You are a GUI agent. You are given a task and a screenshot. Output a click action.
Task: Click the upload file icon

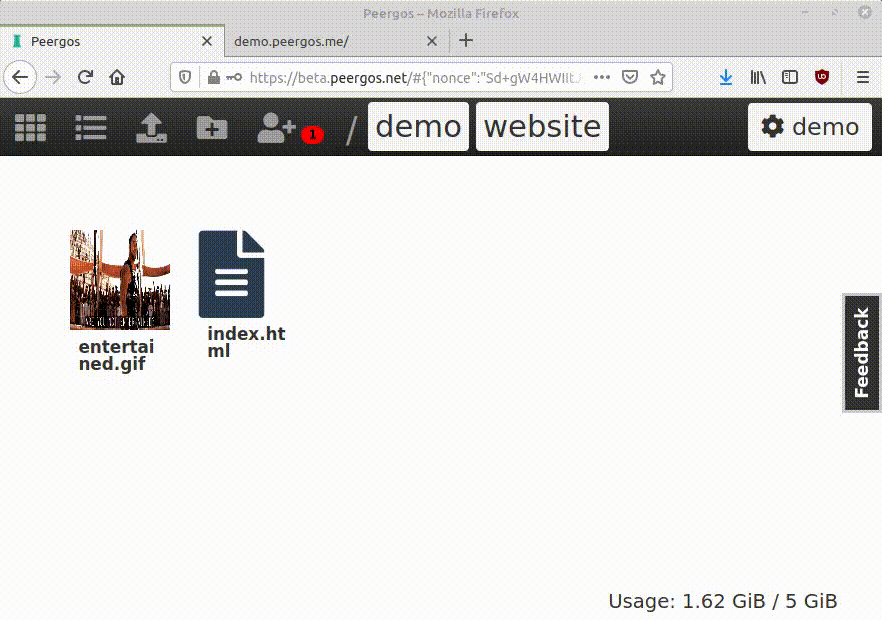click(x=151, y=127)
